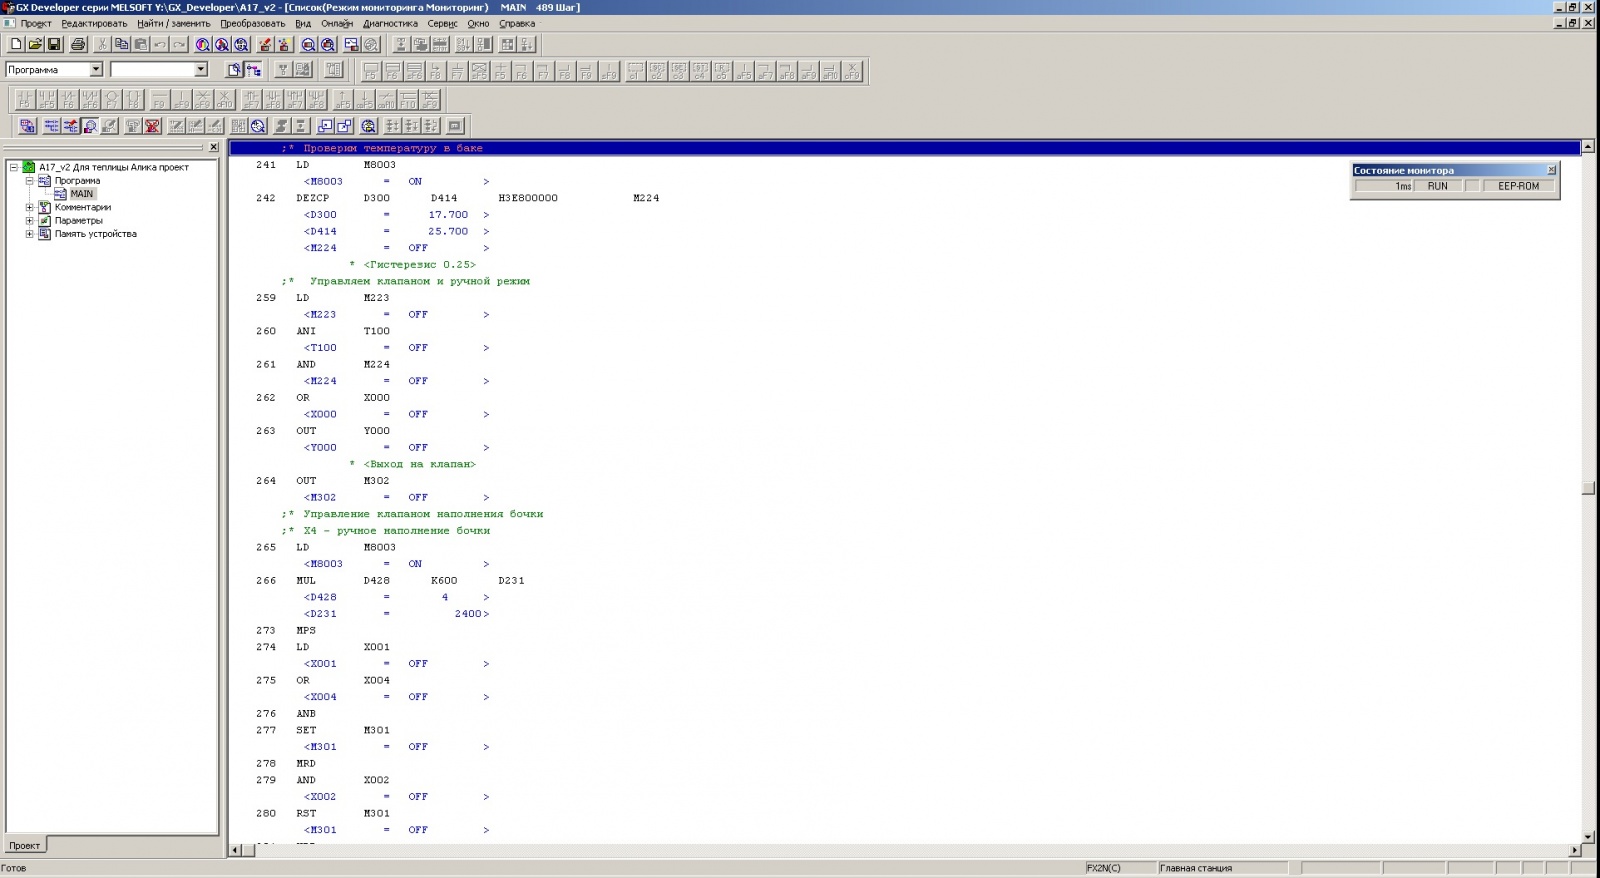Open the Справка menu
Screen dimensions: 1600x878
pos(517,23)
